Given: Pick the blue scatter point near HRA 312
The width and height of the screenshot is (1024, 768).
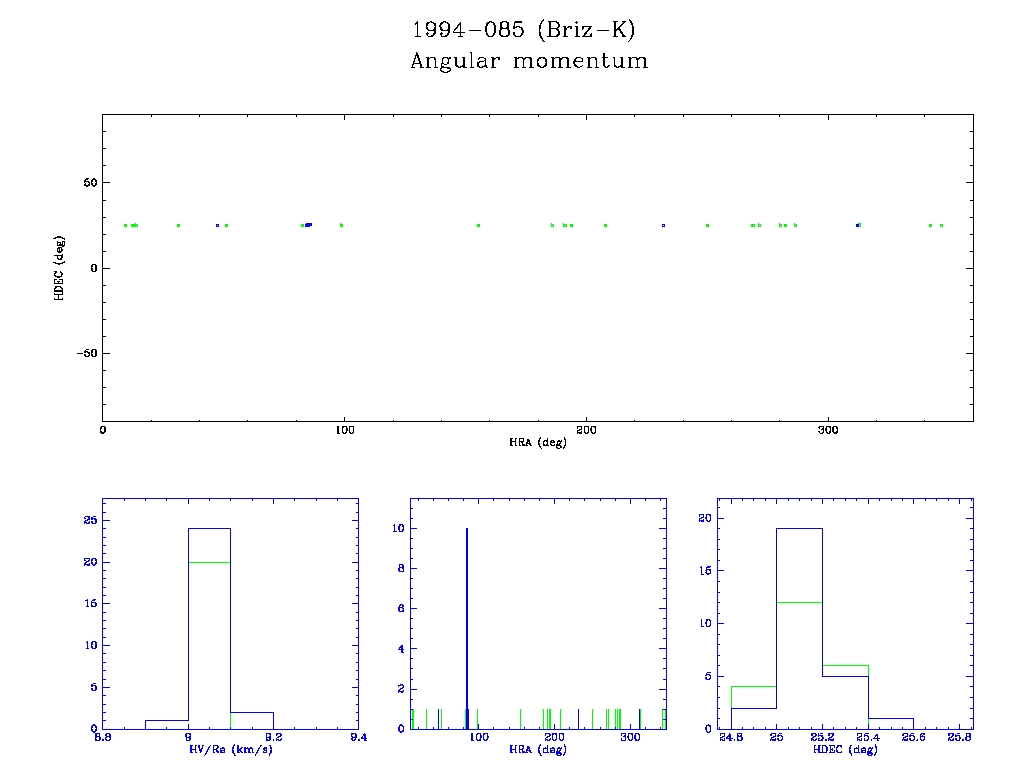Looking at the screenshot, I should point(858,225).
